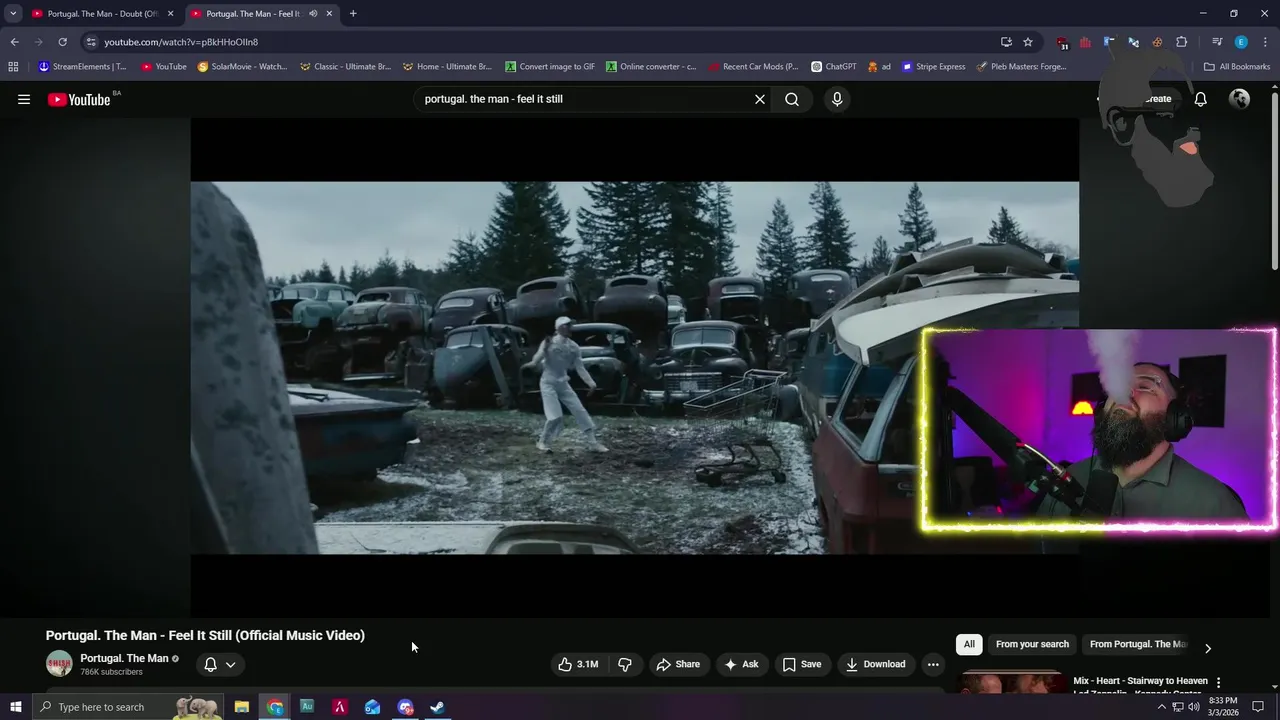Screen dimensions: 1280x720
Task: Open the Chrome profile icon in toolbar
Action: 1241,42
